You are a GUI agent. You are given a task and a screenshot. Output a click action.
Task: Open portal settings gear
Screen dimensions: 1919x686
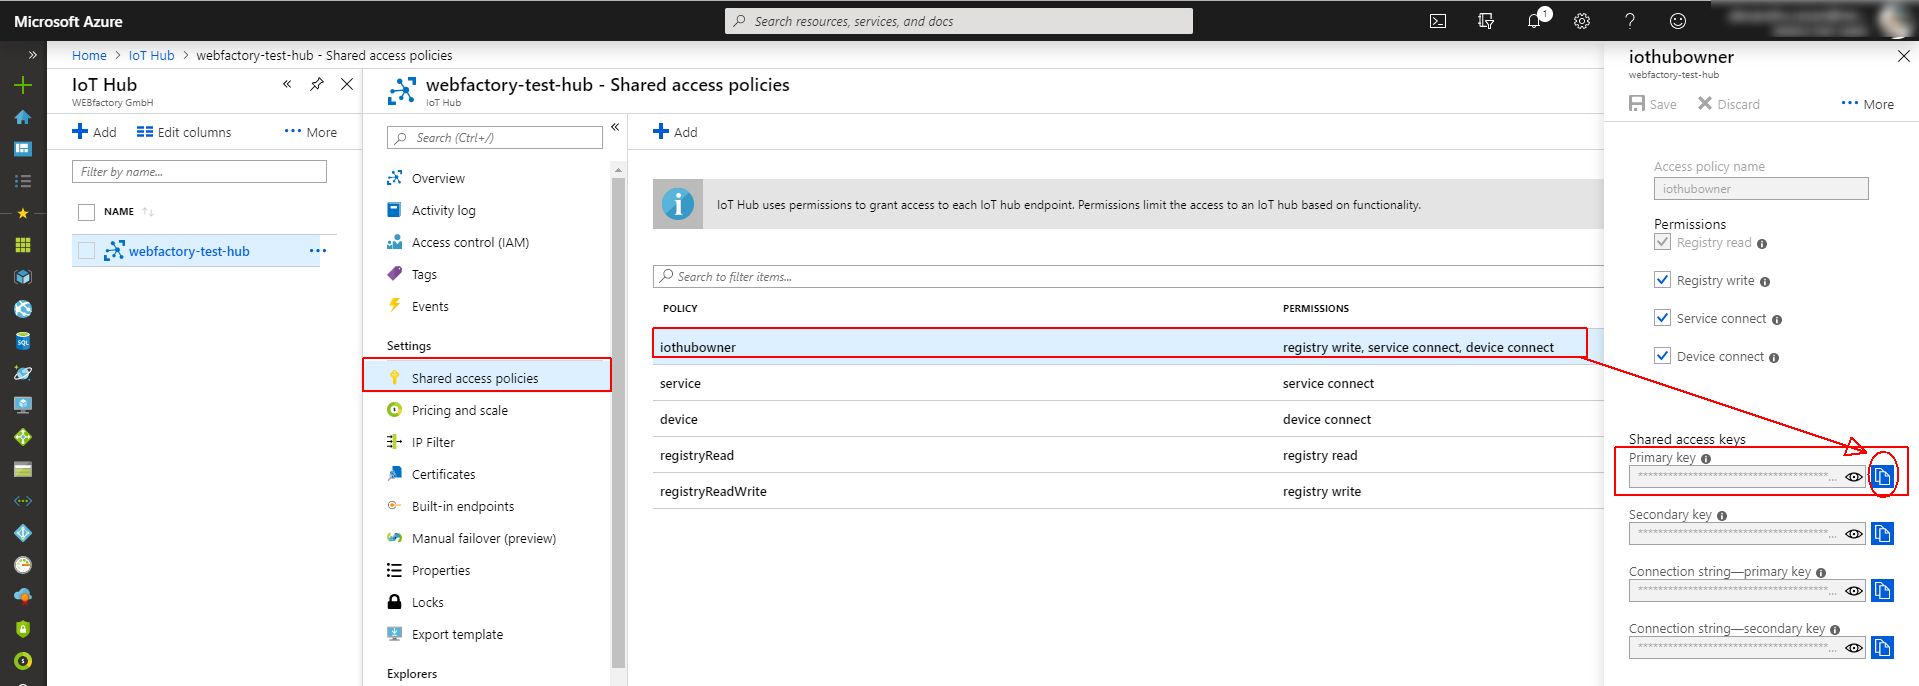pos(1581,21)
